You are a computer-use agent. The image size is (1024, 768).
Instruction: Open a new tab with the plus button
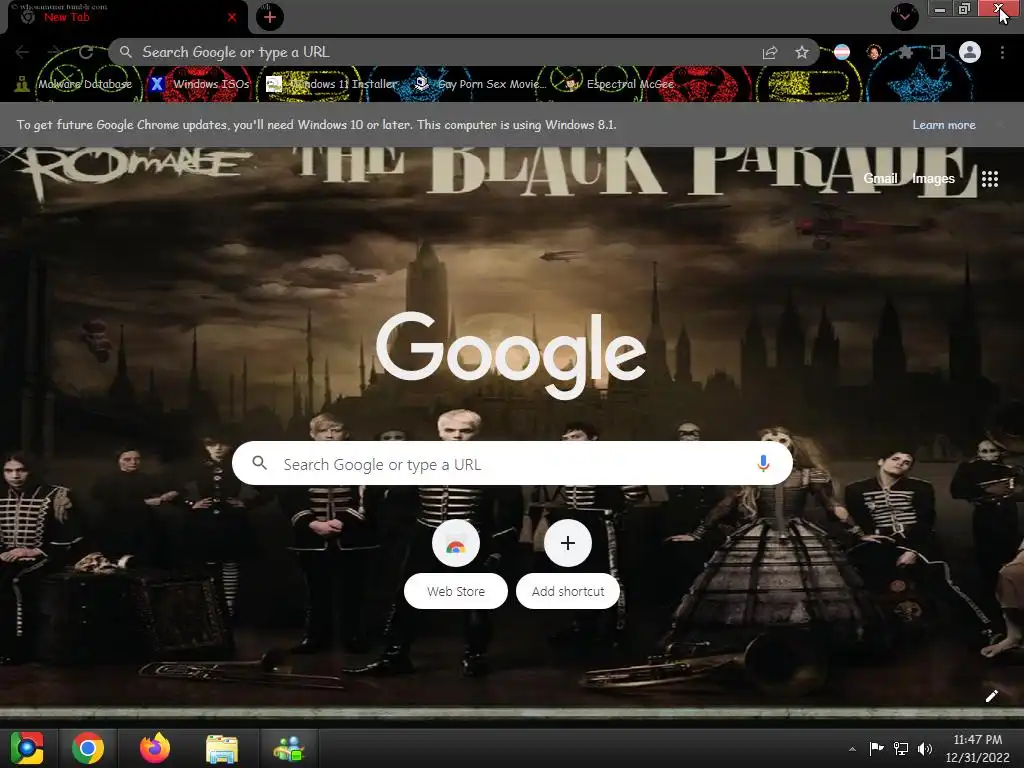270,17
